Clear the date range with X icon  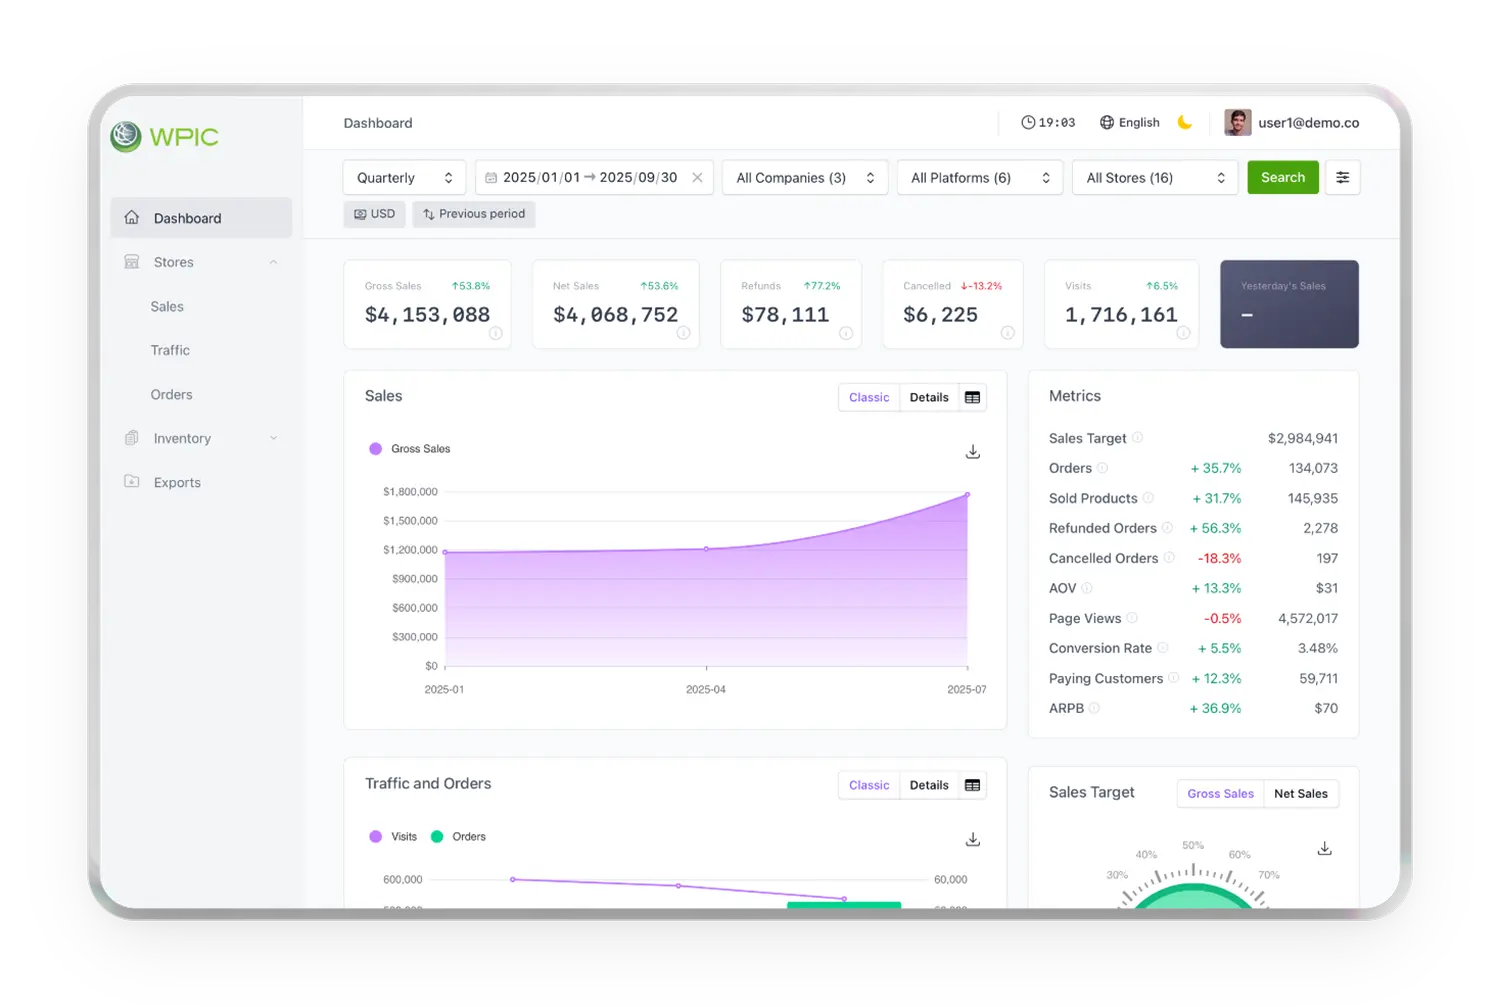(697, 178)
